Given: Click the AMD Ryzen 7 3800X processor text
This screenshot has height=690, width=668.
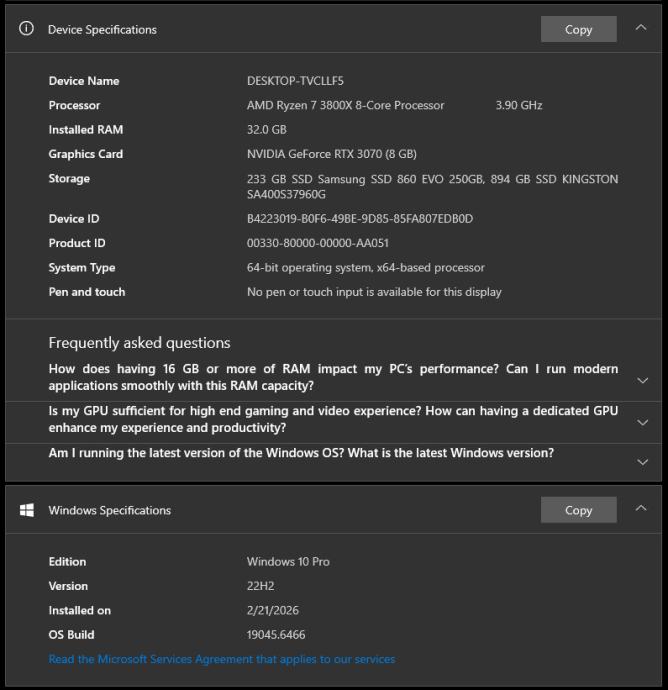Looking at the screenshot, I should pos(345,105).
